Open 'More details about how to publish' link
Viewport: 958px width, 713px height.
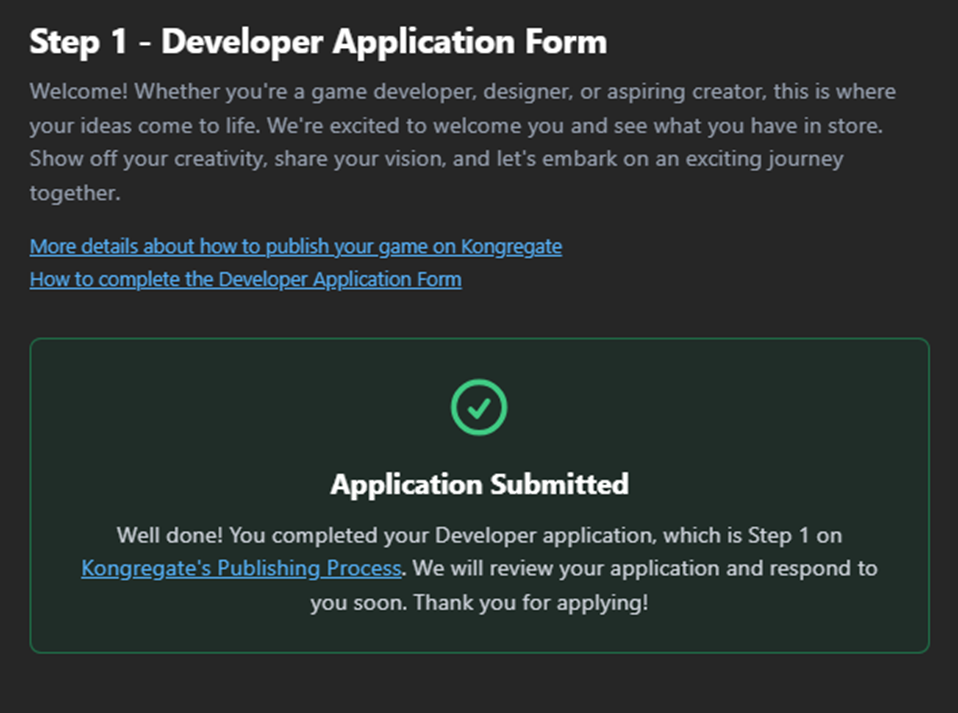tap(295, 246)
